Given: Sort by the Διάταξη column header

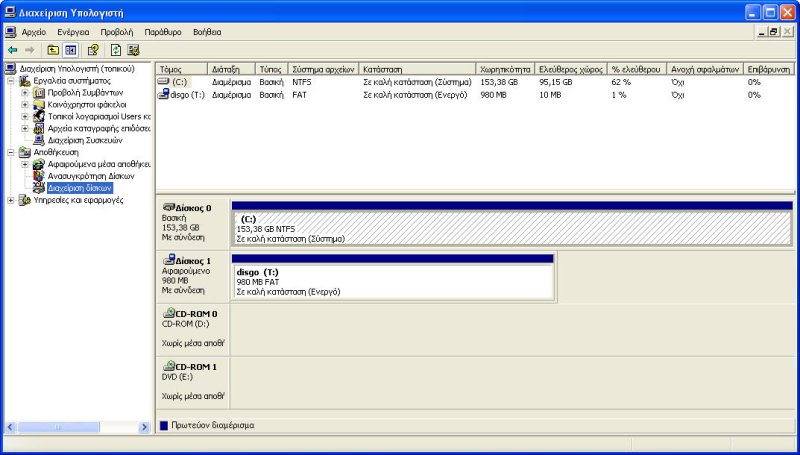Looking at the screenshot, I should tap(231, 69).
